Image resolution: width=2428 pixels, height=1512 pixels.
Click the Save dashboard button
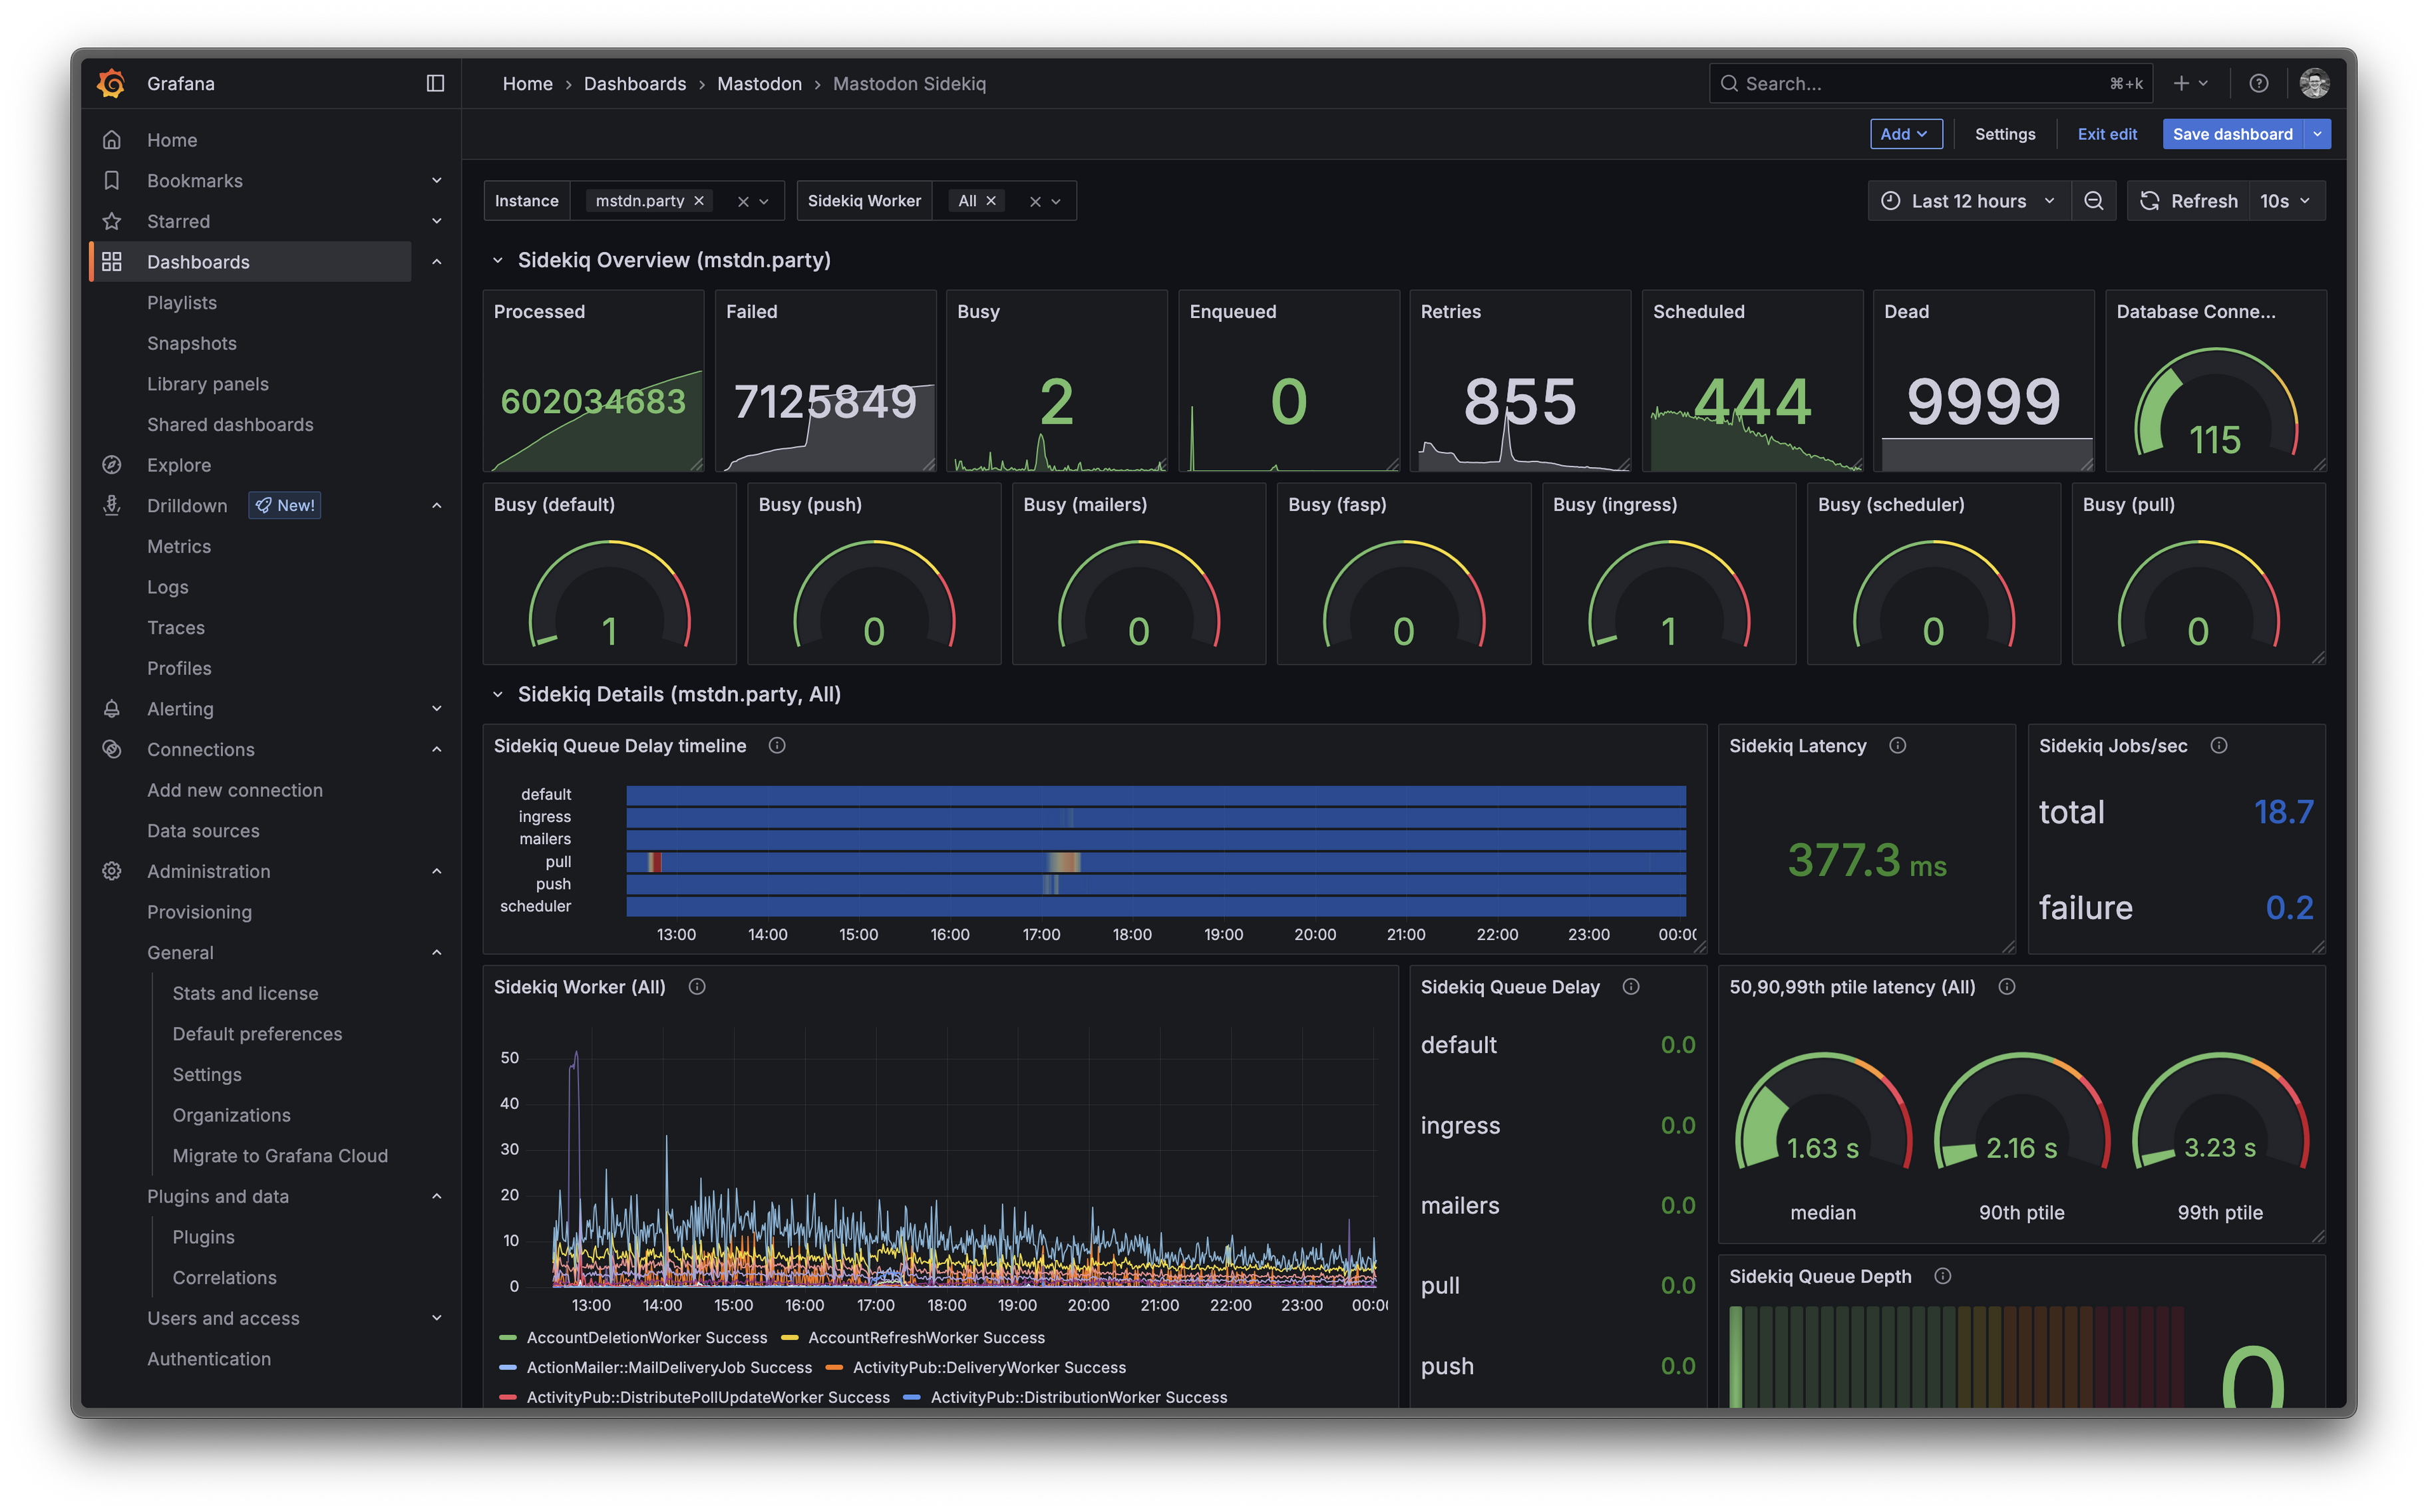[x=2232, y=134]
